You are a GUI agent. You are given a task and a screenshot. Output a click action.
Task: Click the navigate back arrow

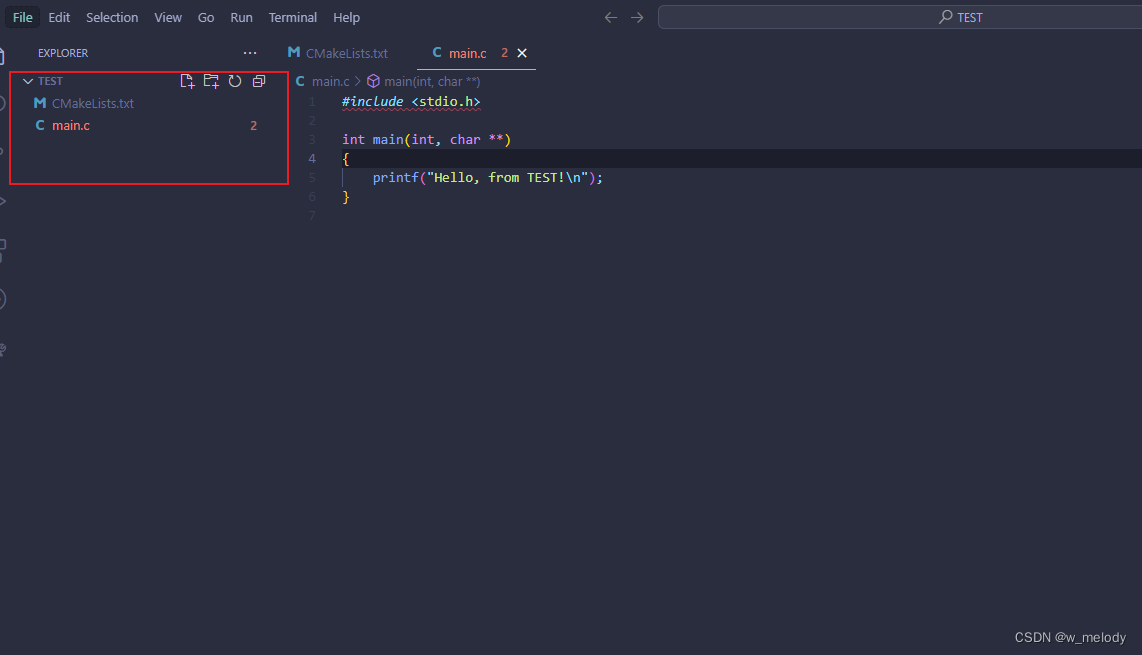coord(610,17)
